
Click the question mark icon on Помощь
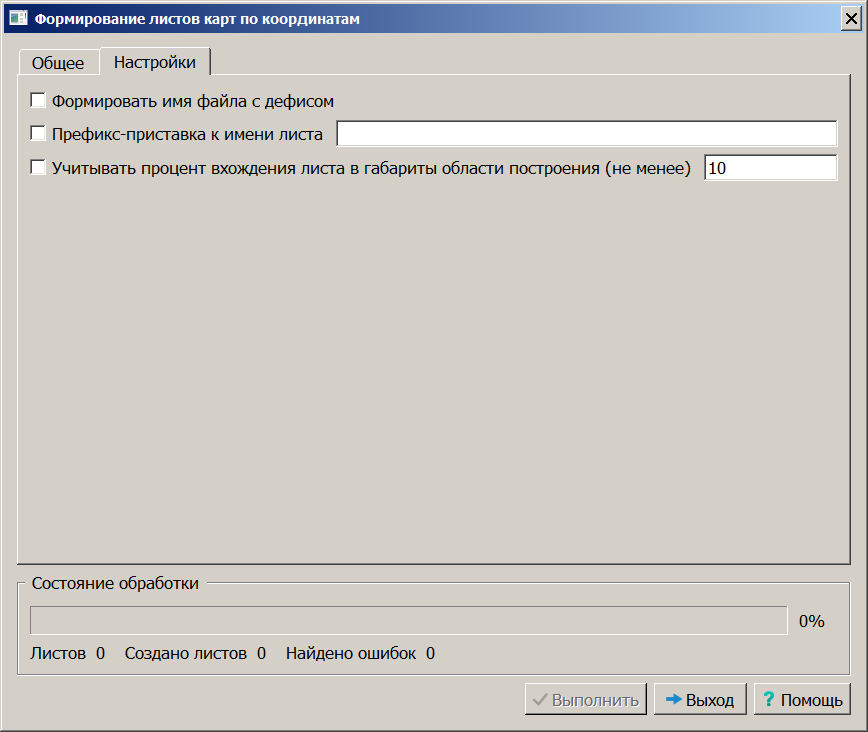769,700
